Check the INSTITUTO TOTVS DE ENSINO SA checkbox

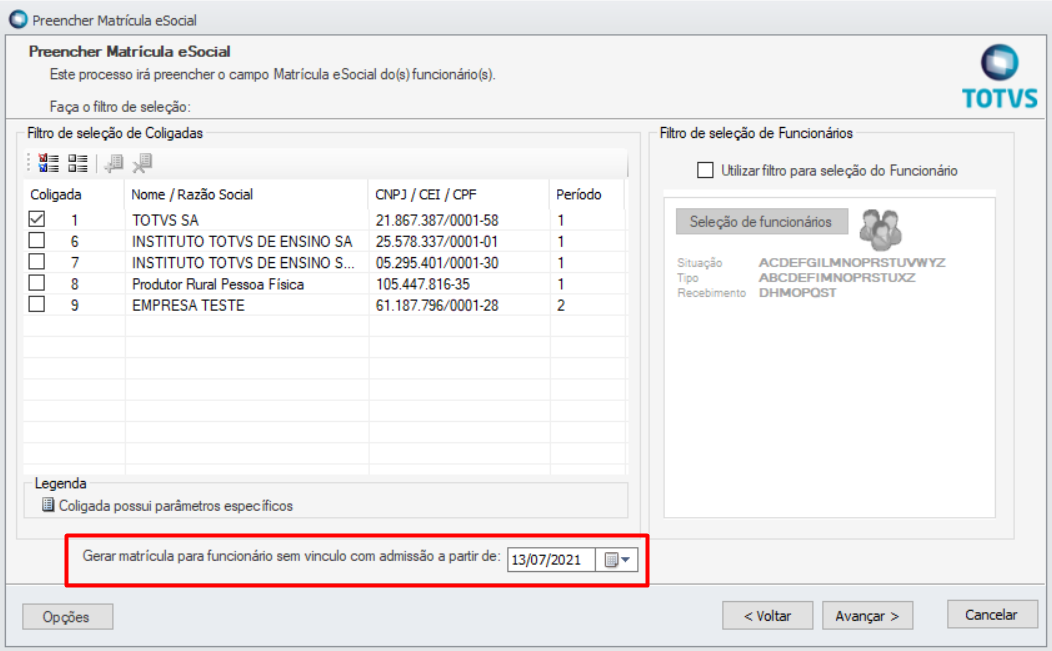[37, 240]
